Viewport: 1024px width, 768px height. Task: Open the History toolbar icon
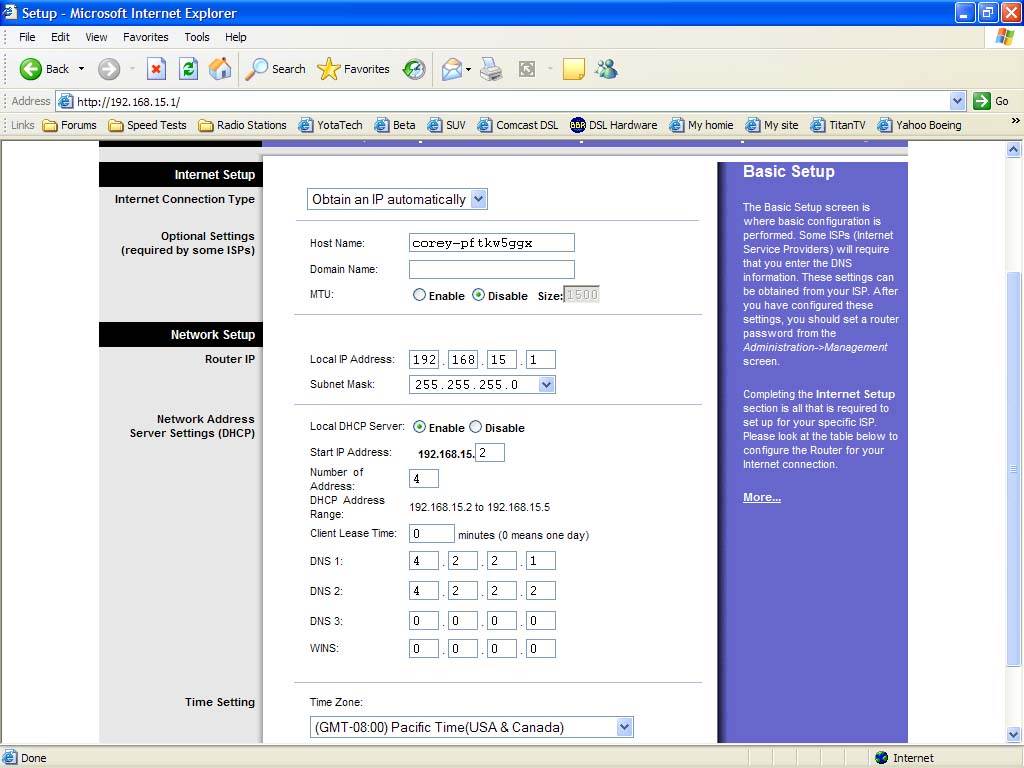tap(414, 69)
